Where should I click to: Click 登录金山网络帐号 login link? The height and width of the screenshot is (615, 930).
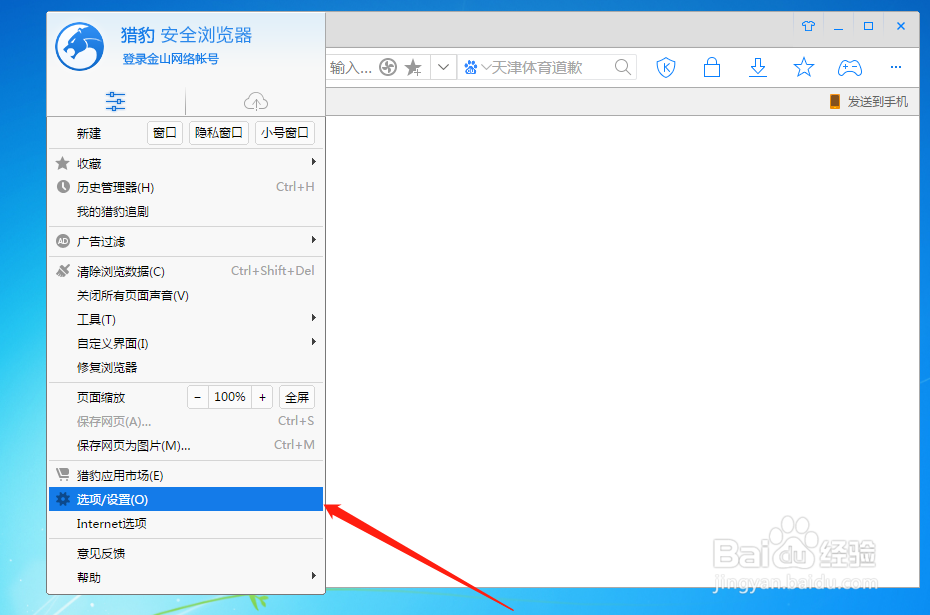point(171,59)
